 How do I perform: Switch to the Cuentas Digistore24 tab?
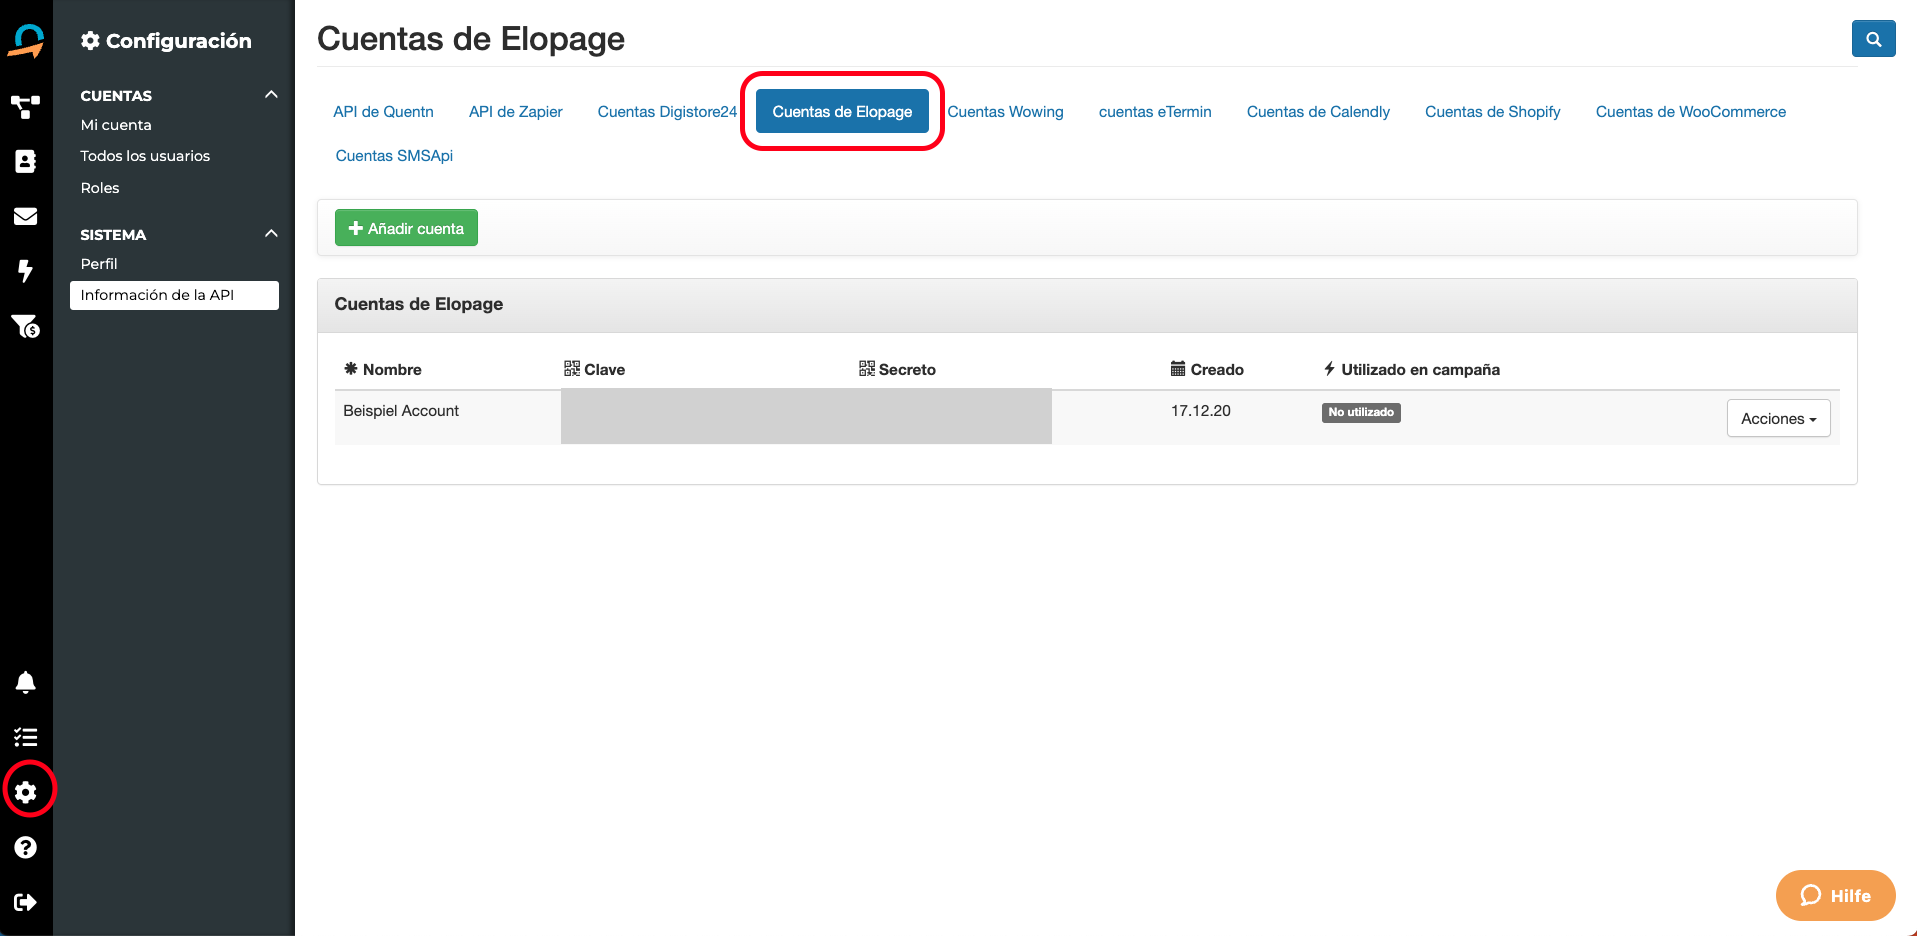coord(667,111)
